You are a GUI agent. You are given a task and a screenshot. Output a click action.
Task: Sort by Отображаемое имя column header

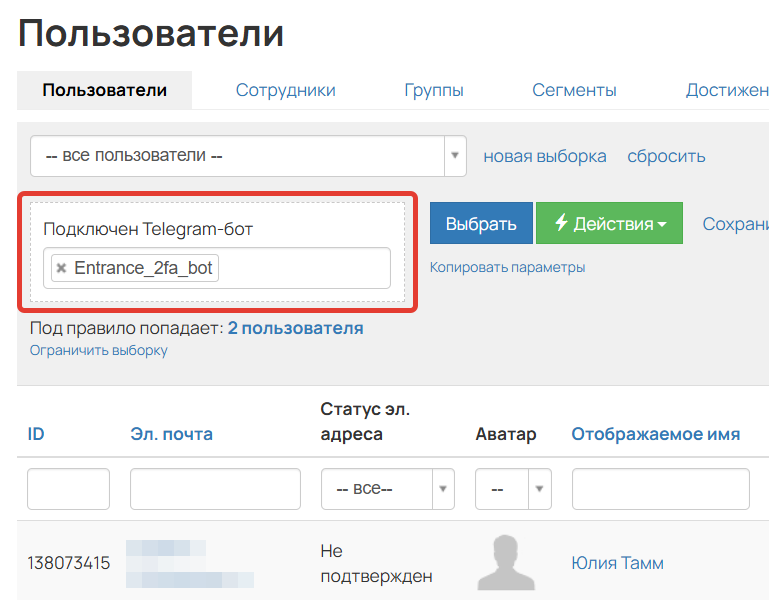pos(656,434)
